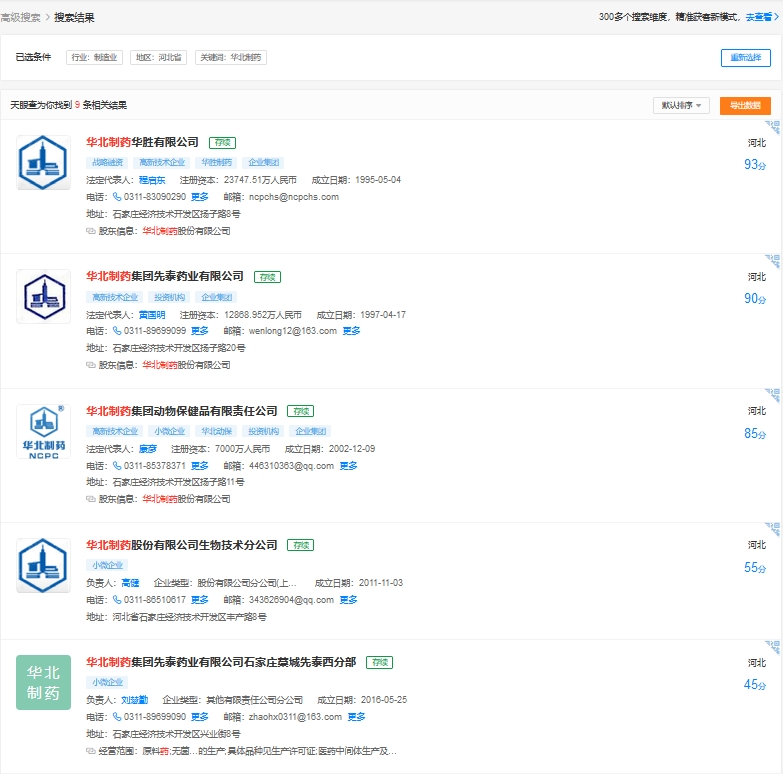Click address 石家庄经济技术开发区扬子路20号

coord(179,348)
